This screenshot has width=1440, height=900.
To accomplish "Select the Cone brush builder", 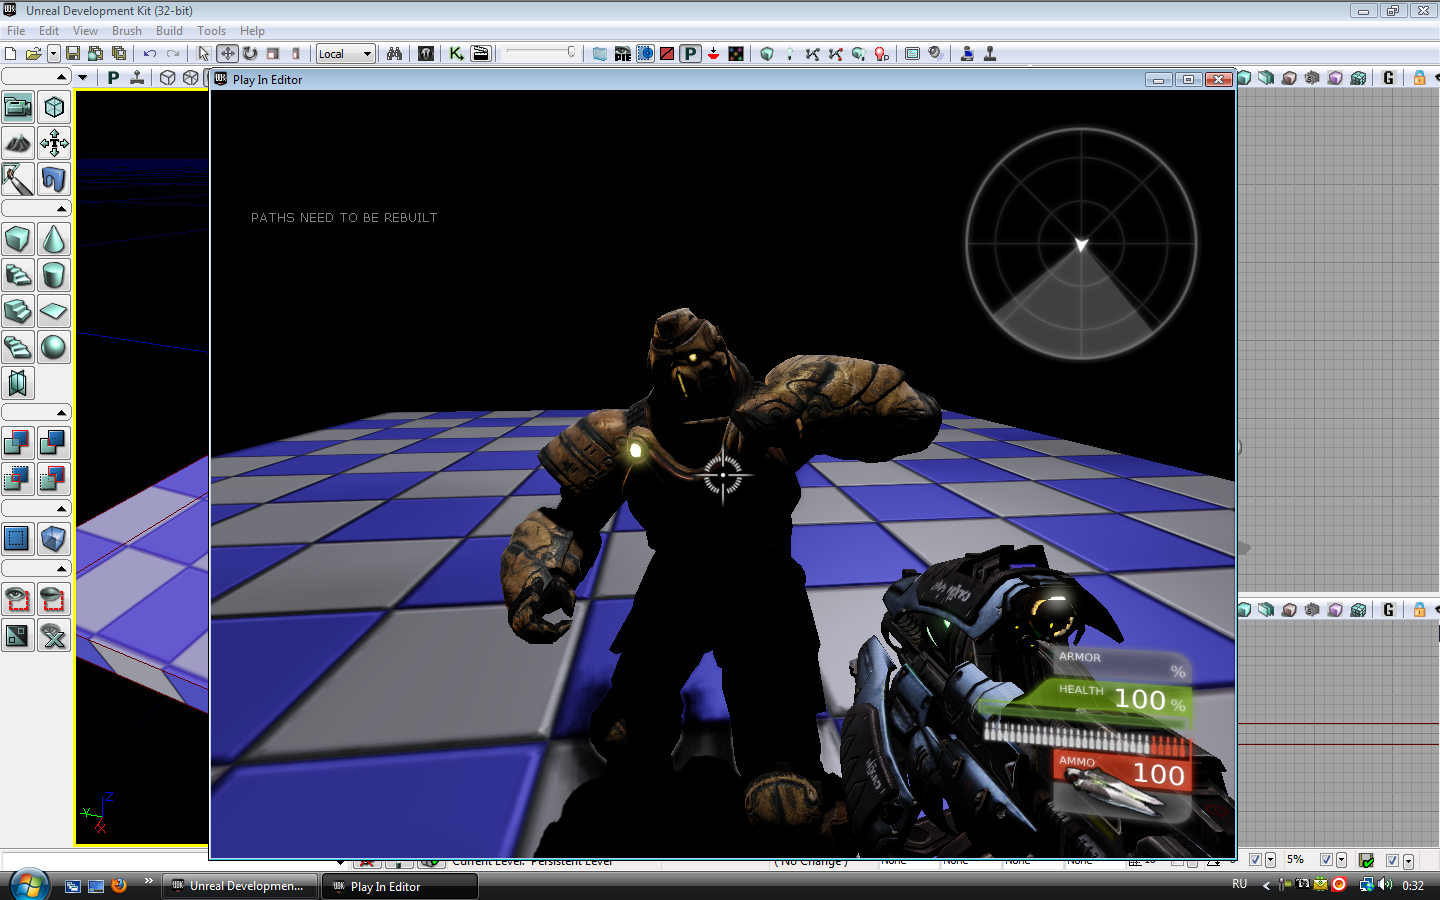I will [x=54, y=240].
